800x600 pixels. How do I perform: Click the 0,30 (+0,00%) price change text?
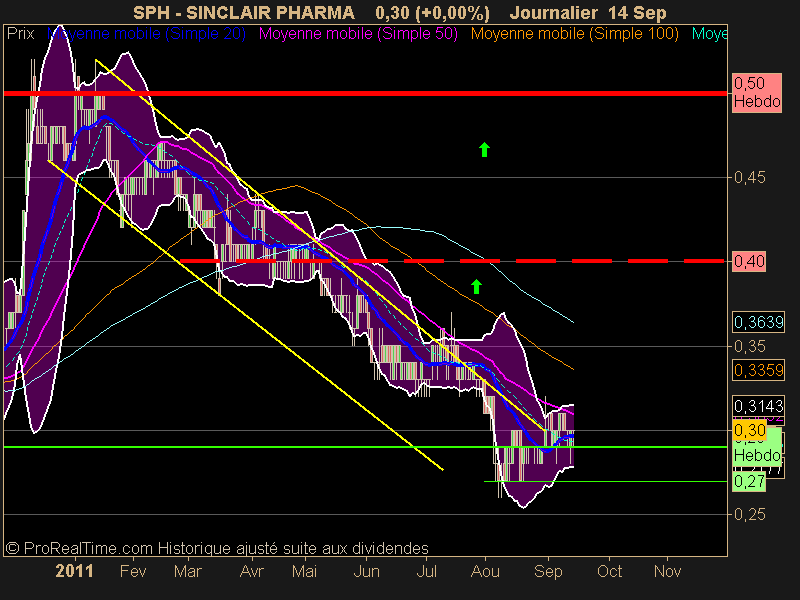click(432, 12)
